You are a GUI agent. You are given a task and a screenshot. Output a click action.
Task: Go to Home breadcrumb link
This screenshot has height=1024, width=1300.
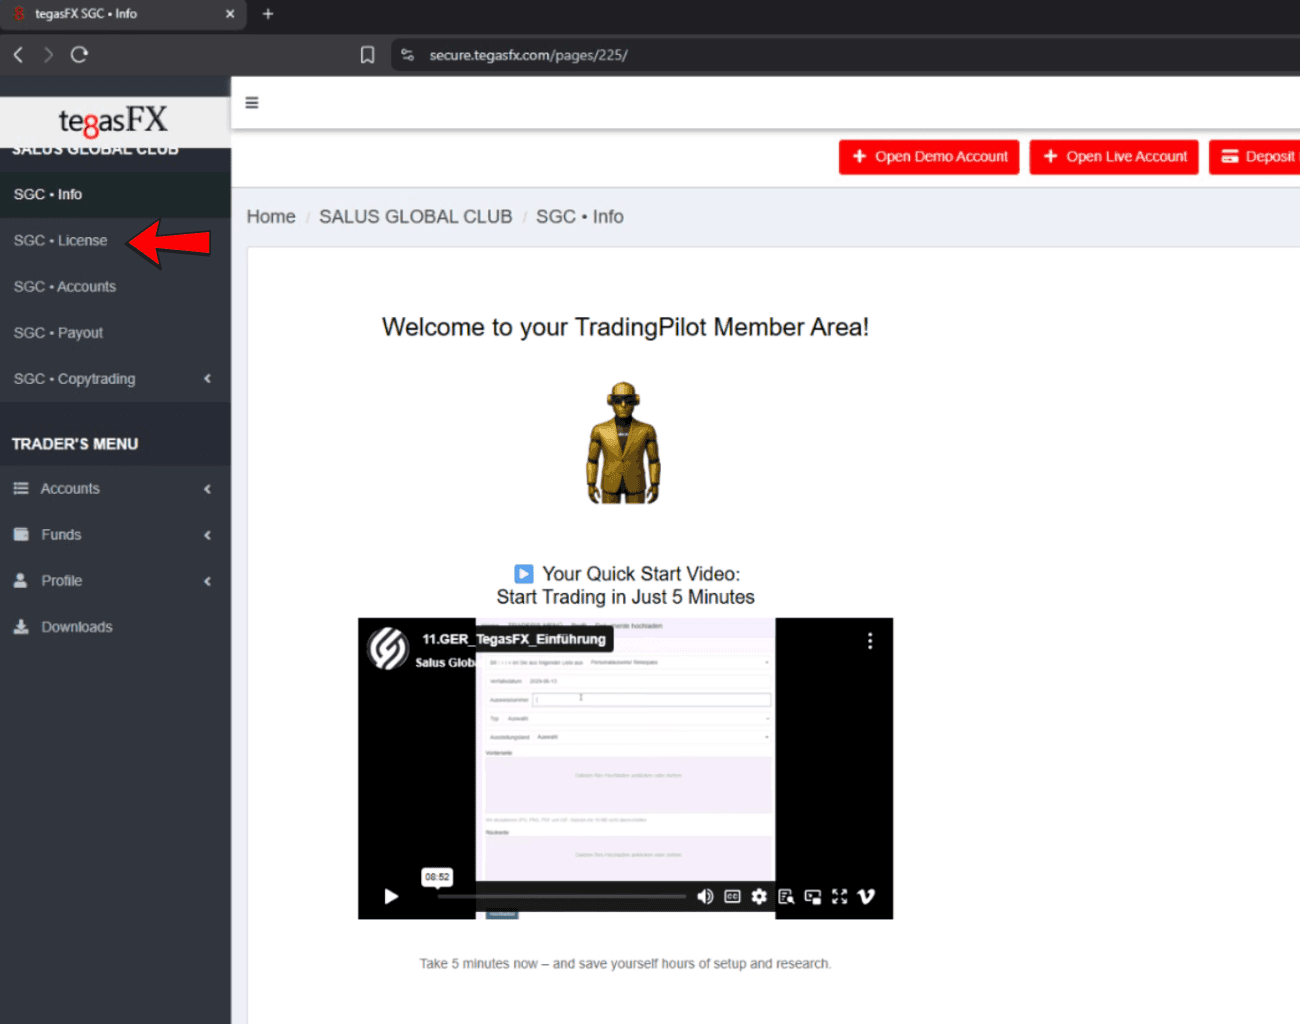click(271, 216)
